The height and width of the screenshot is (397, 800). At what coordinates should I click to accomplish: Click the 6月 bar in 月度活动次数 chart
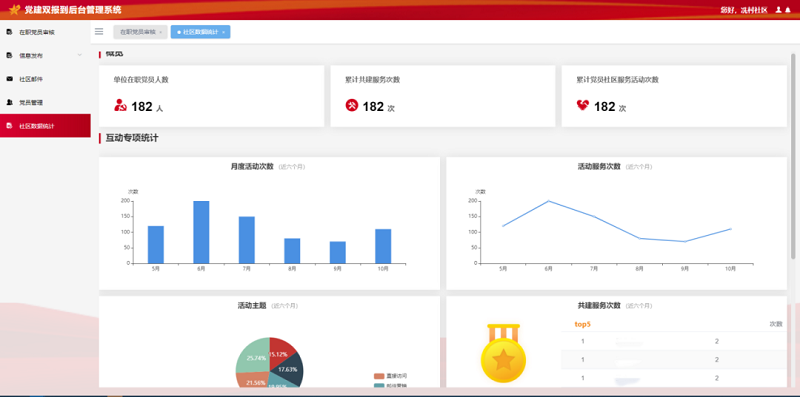click(201, 232)
